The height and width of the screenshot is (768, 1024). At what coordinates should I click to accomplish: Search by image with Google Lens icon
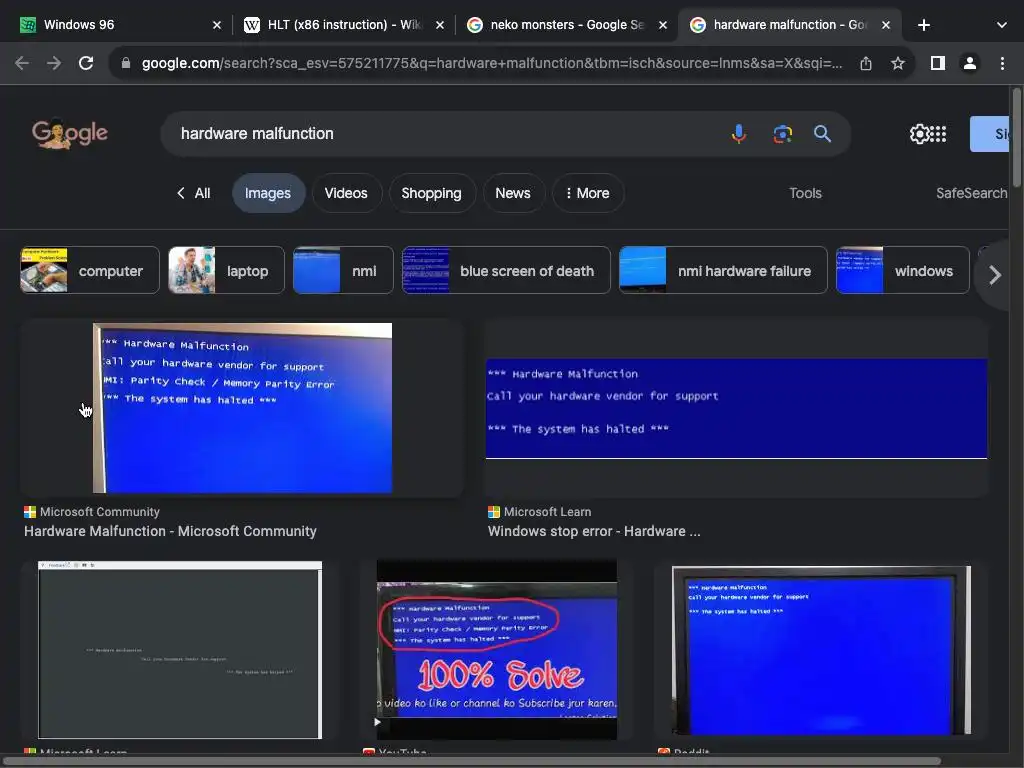[782, 134]
